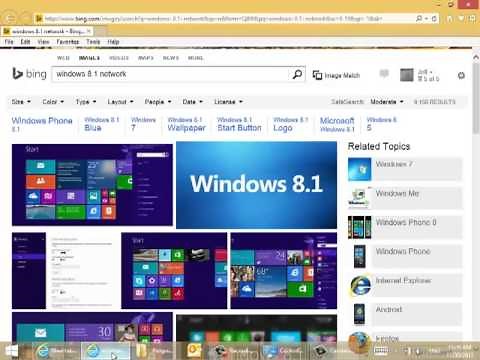The image size is (480, 360).
Task: Open the large Windows 8.1 blue image
Action: 256,185
